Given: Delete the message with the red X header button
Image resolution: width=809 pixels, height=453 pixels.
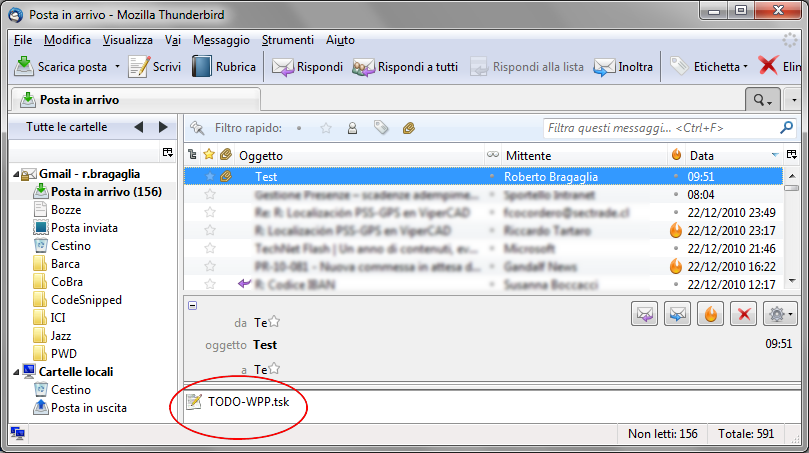Looking at the screenshot, I should pyautogui.click(x=743, y=314).
